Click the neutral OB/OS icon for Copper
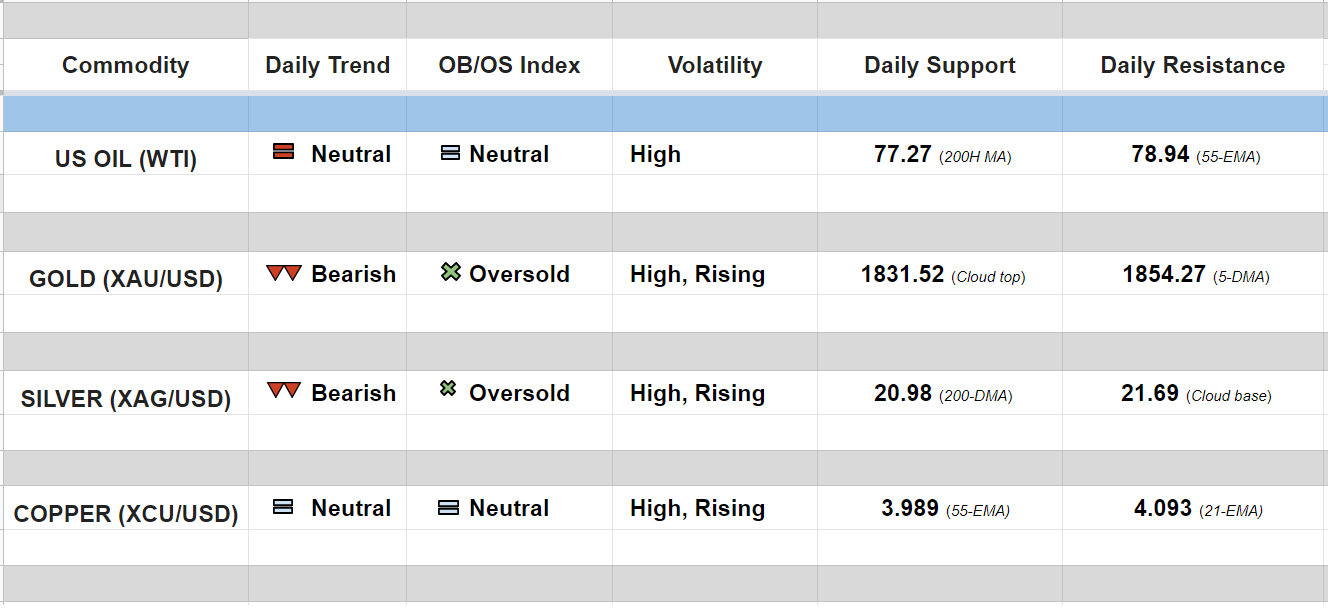 click(x=449, y=507)
